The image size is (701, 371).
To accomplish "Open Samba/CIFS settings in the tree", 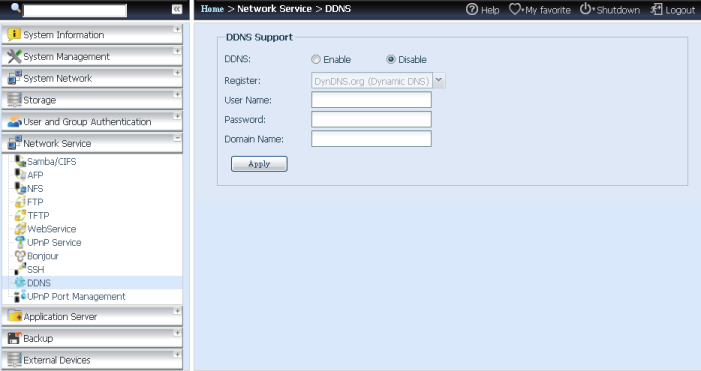I will (x=51, y=161).
